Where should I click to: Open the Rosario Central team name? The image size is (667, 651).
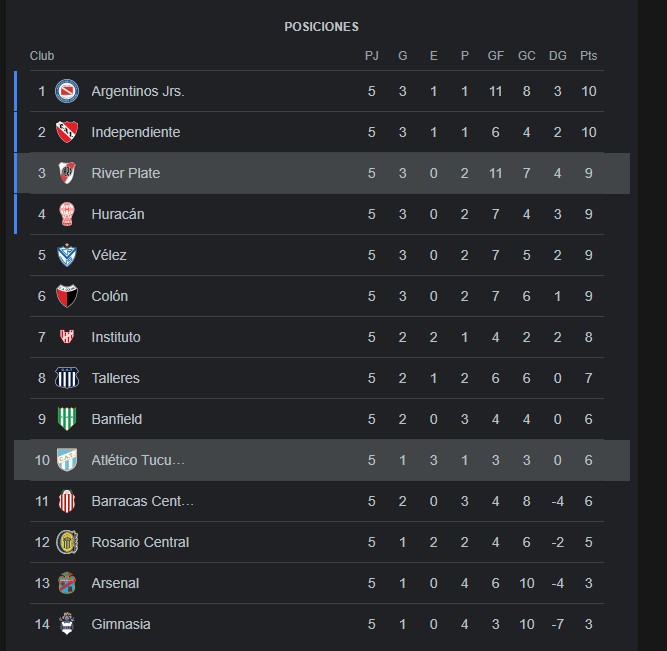140,542
